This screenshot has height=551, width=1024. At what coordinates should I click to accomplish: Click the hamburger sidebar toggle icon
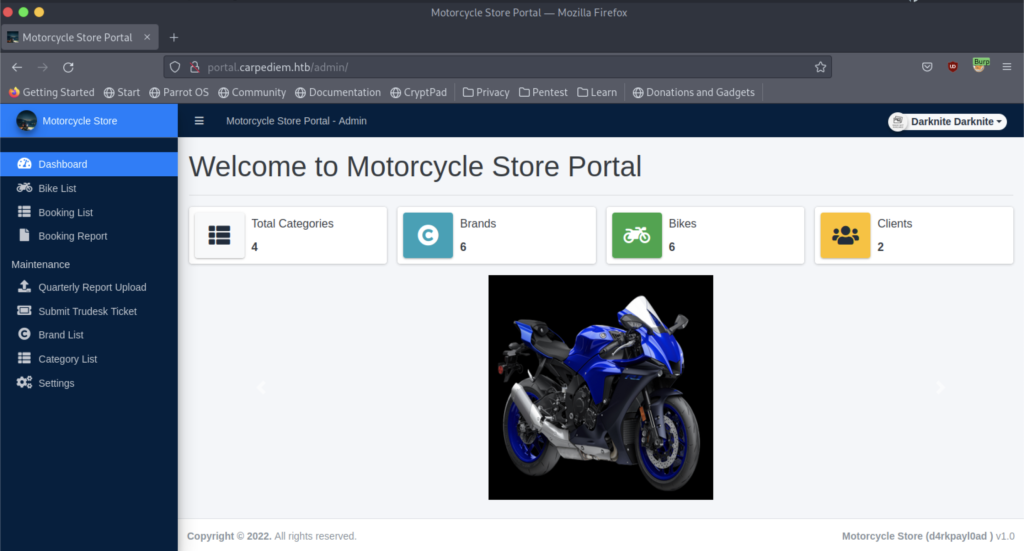click(199, 121)
